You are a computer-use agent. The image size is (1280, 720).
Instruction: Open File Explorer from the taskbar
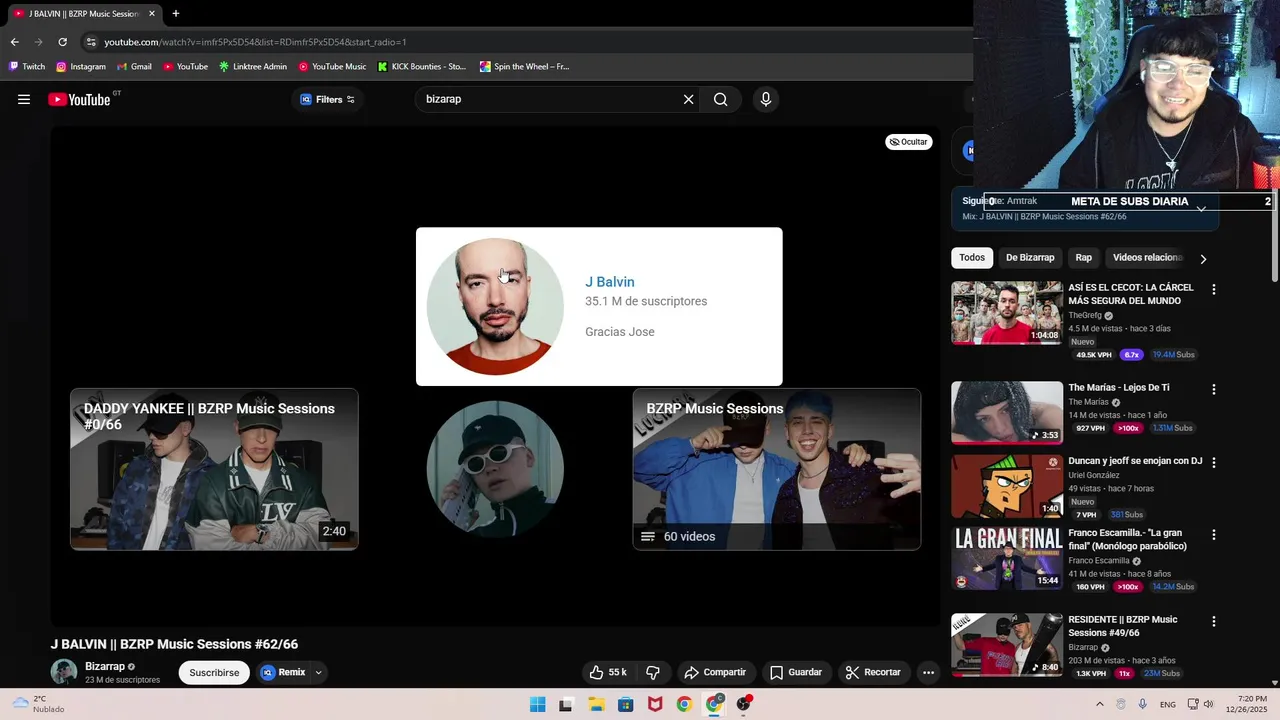pos(596,704)
